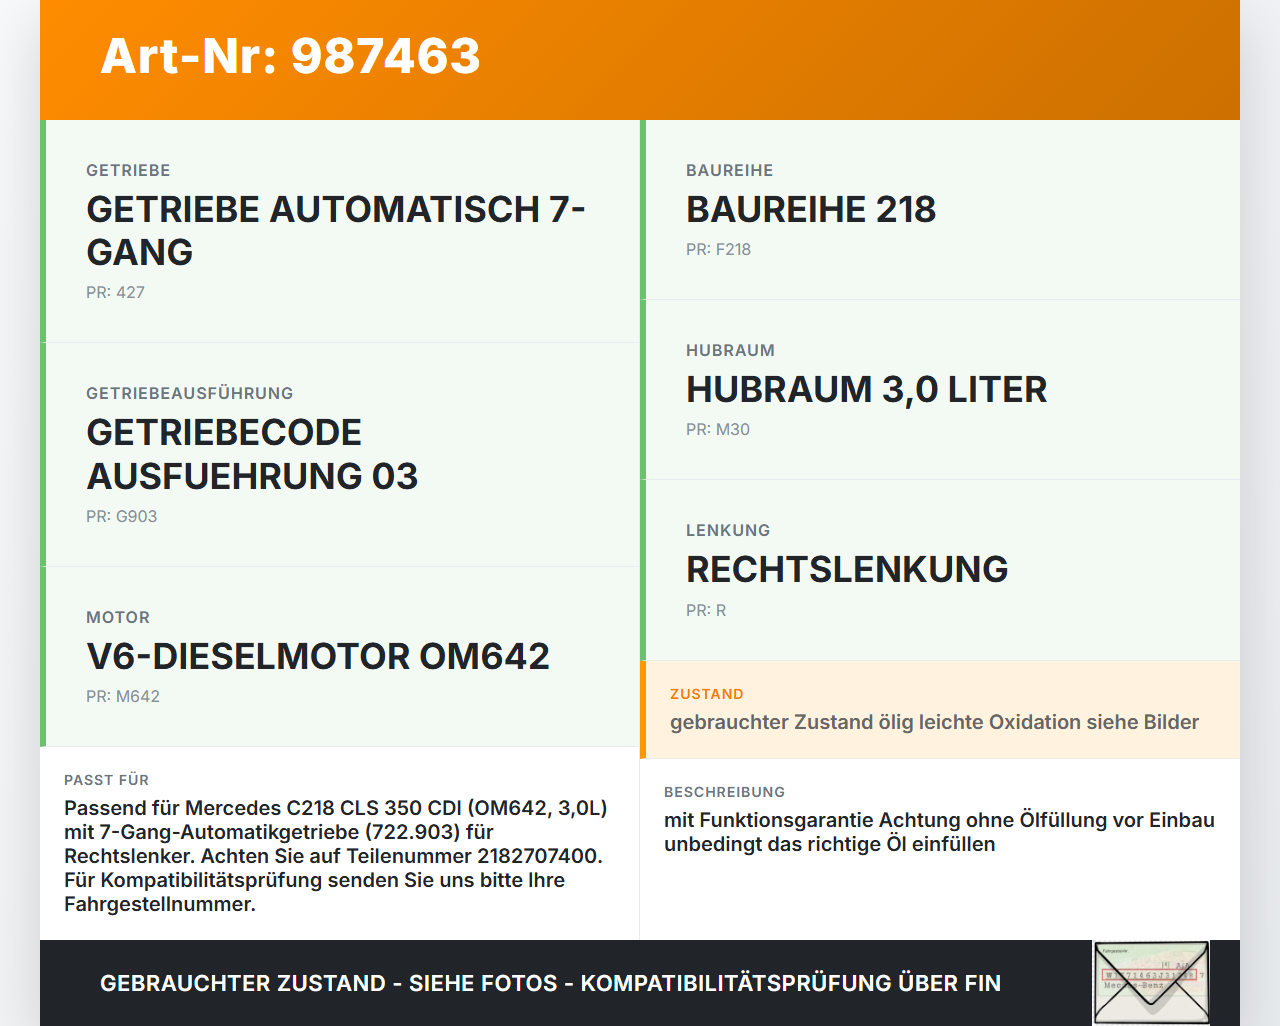Click the KOMPATIBILITÄTSPRÜFUNG ÜBER FIN footer banner
Screen dimensions: 1280x1026
coord(550,983)
